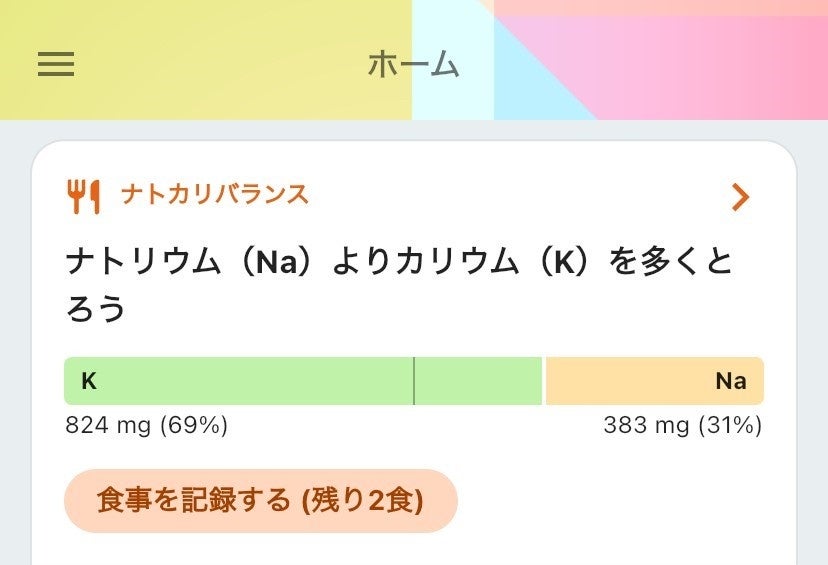Click empty white space right of 食事を記録する
Viewport: 828px width, 565px height.
click(620, 500)
